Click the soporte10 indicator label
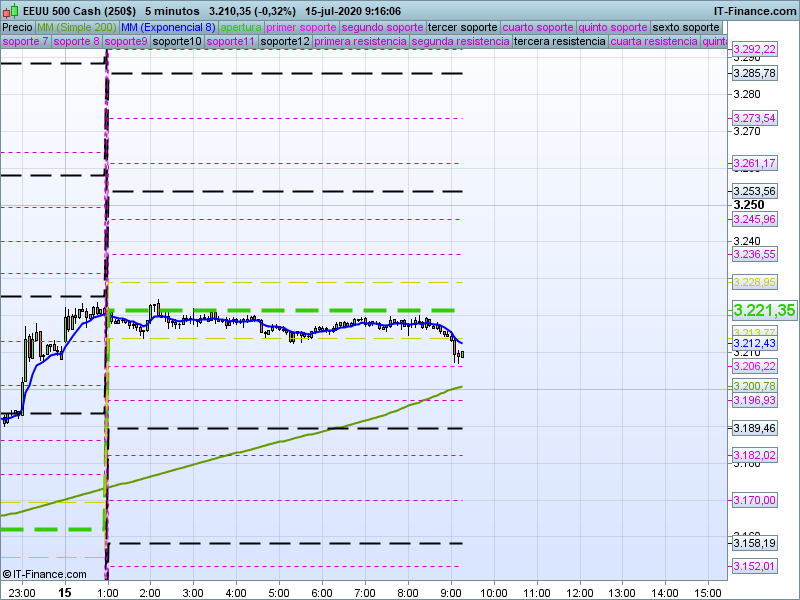The width and height of the screenshot is (800, 600). (177, 42)
